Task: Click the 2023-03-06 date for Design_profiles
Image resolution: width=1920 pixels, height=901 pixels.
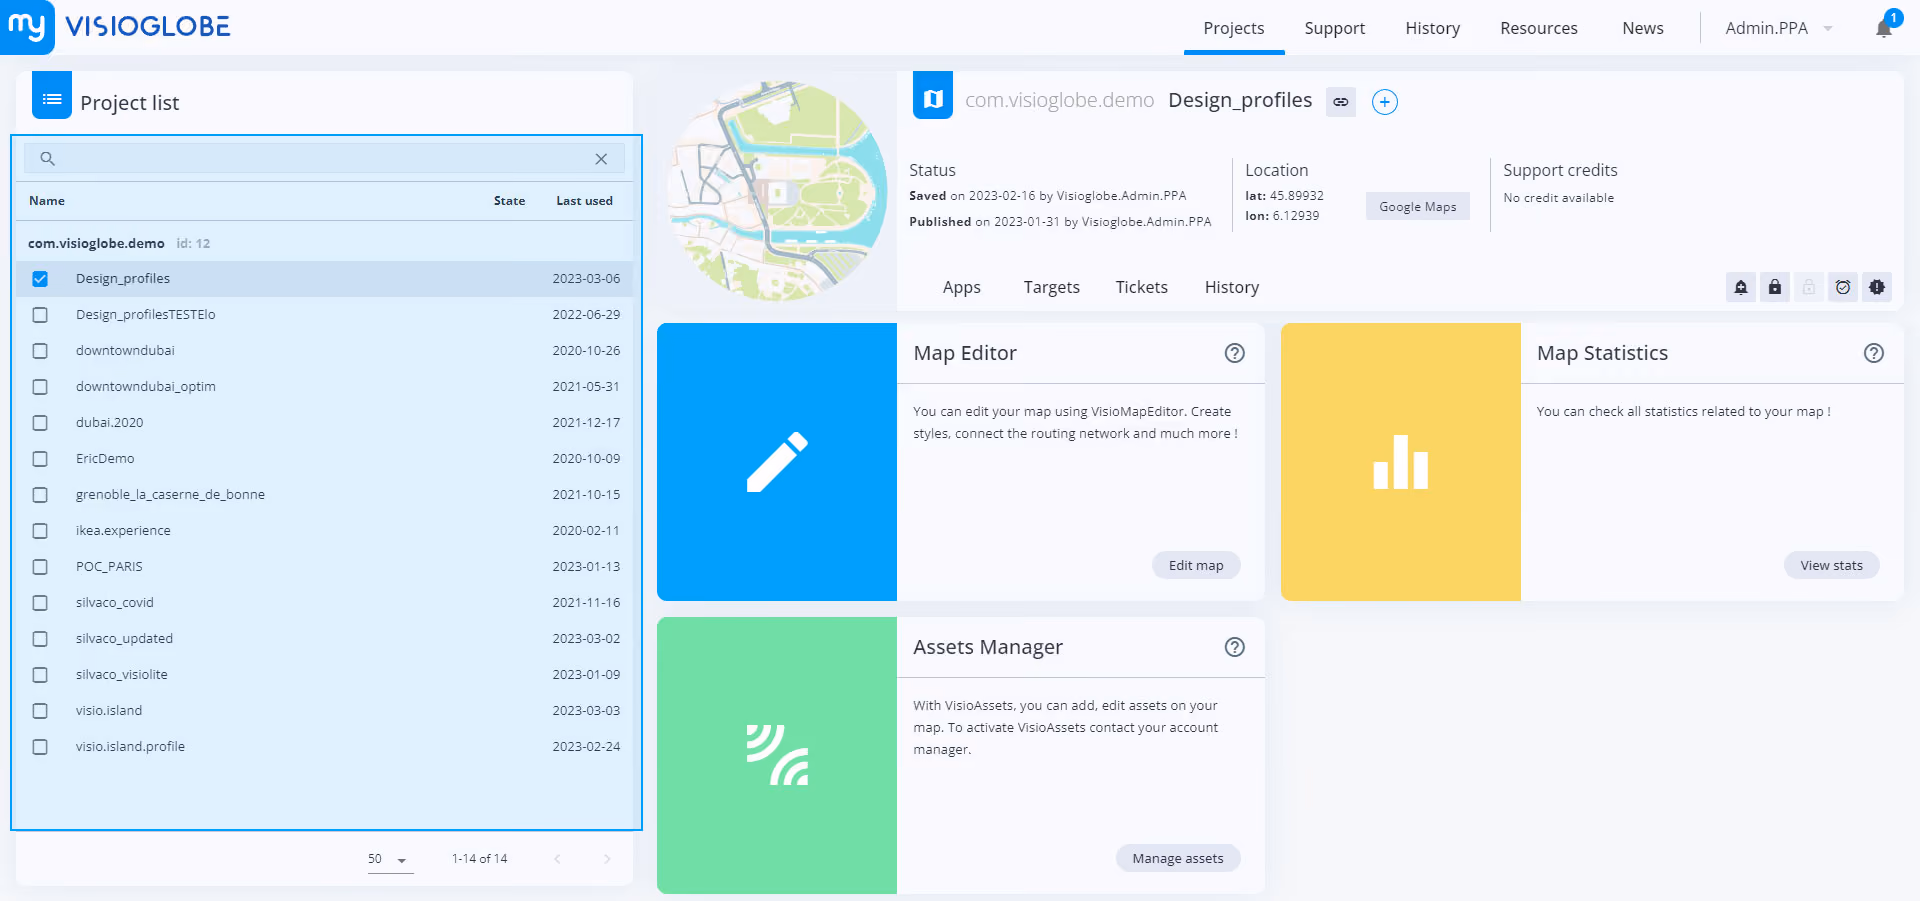Action: (x=586, y=279)
